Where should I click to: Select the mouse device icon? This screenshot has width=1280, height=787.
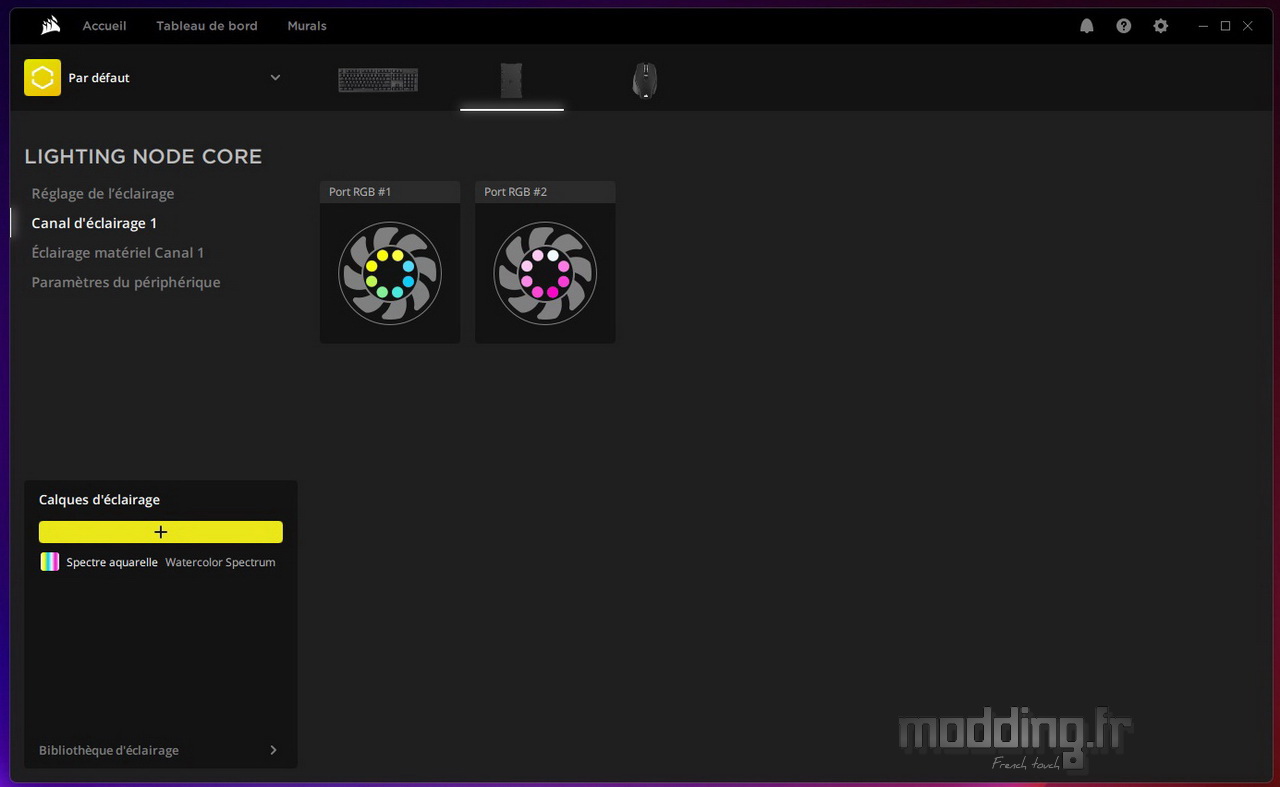click(645, 80)
